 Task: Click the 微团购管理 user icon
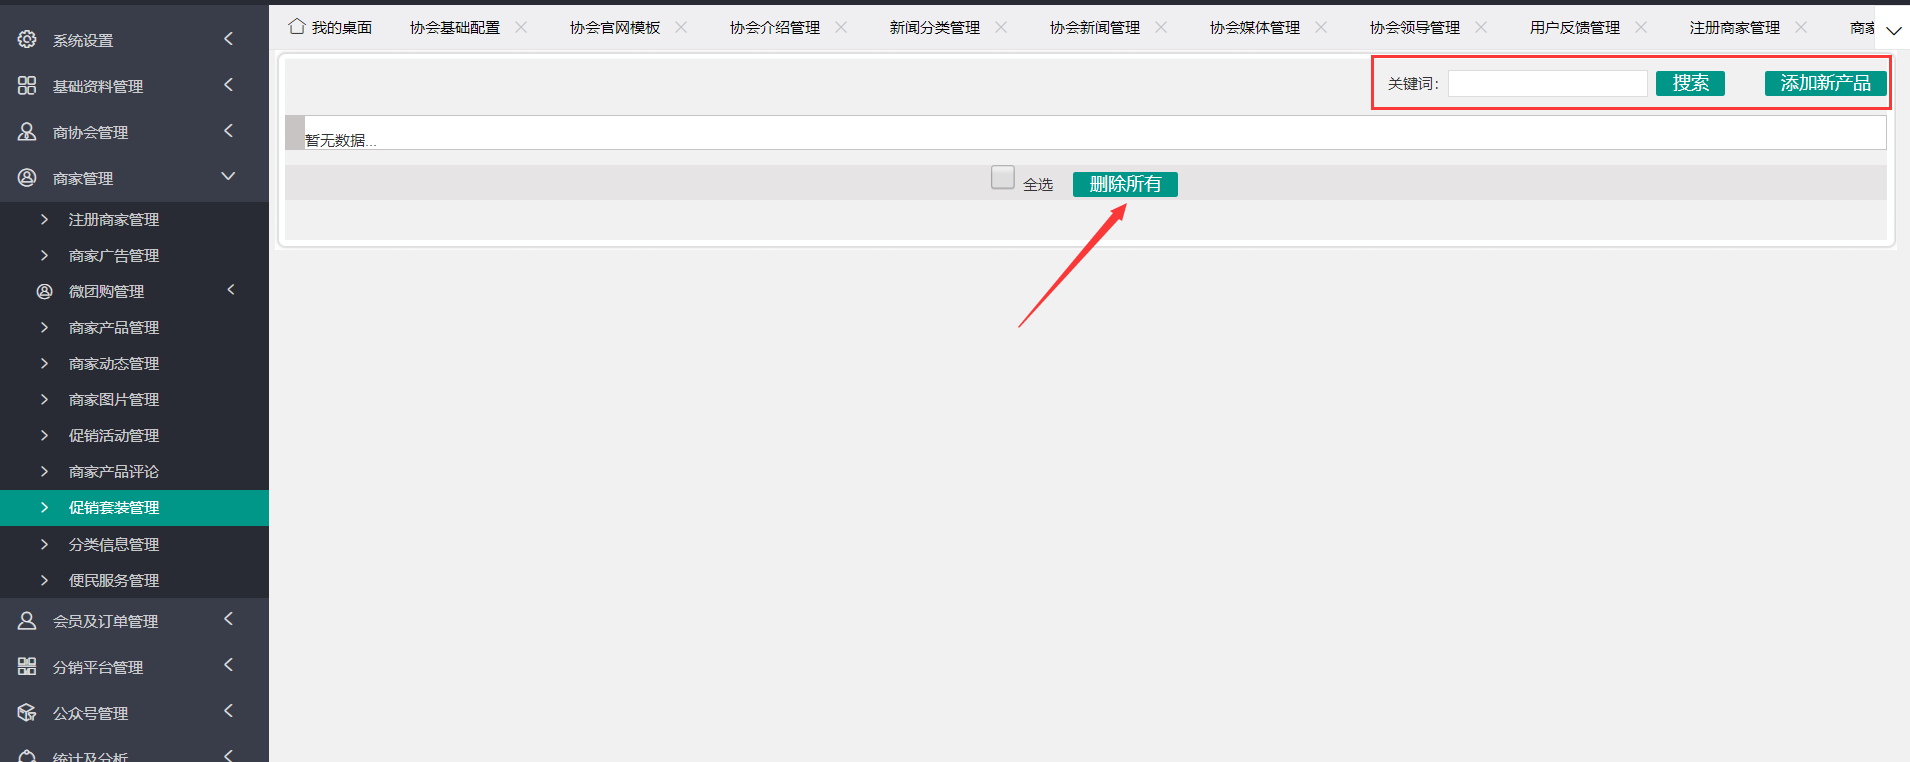click(44, 291)
